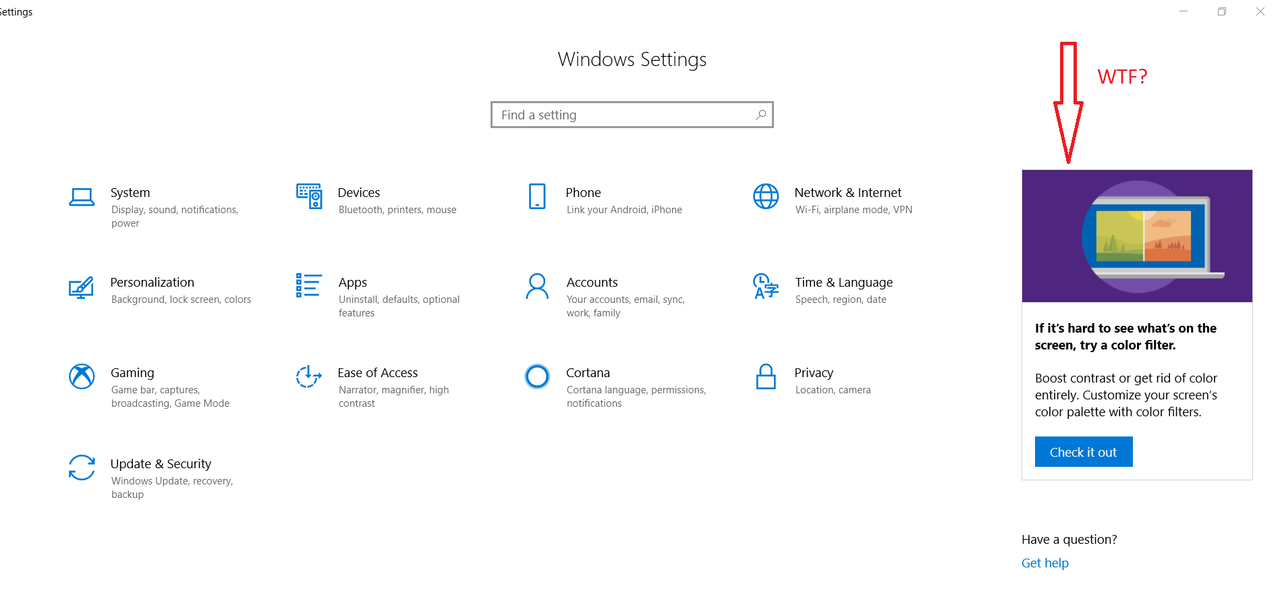Viewport: 1280px width, 597px height.
Task: Click the Devices category title
Action: [359, 193]
